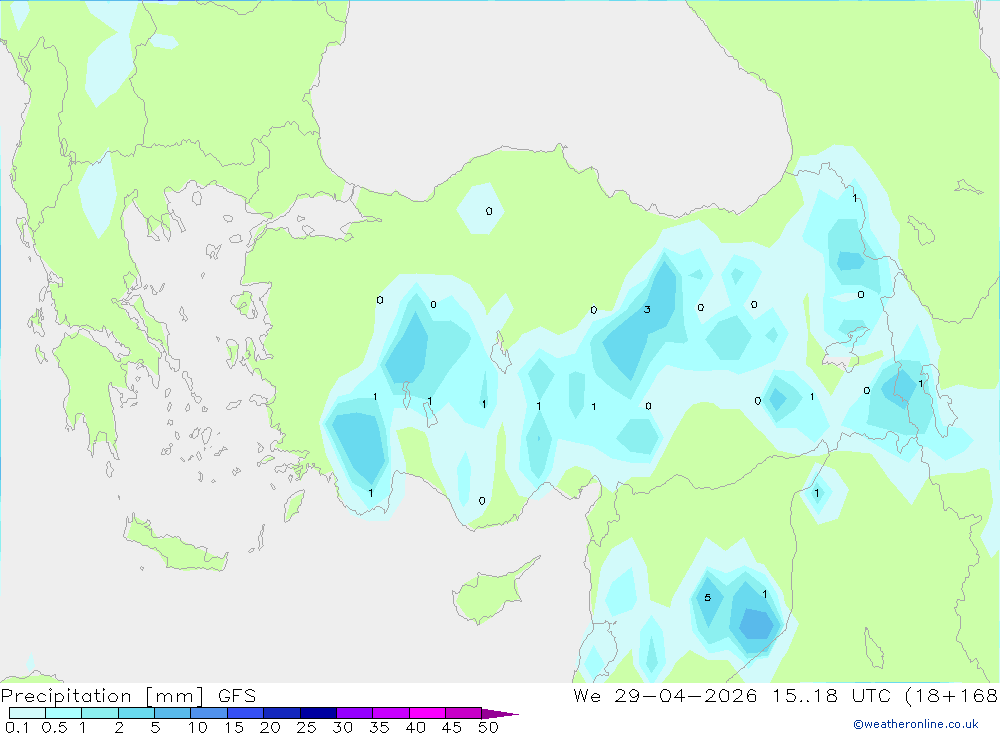Image resolution: width=1000 pixels, height=733 pixels.
Task: Click the 25–30 mm dark navy legend swatch
Action: click(318, 713)
